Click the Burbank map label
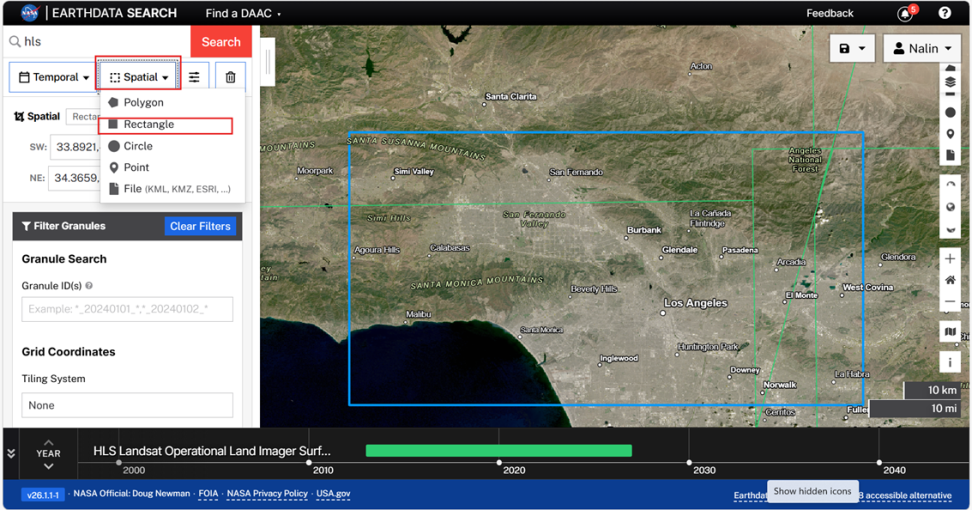Screen dimensions: 972x510 point(644,230)
